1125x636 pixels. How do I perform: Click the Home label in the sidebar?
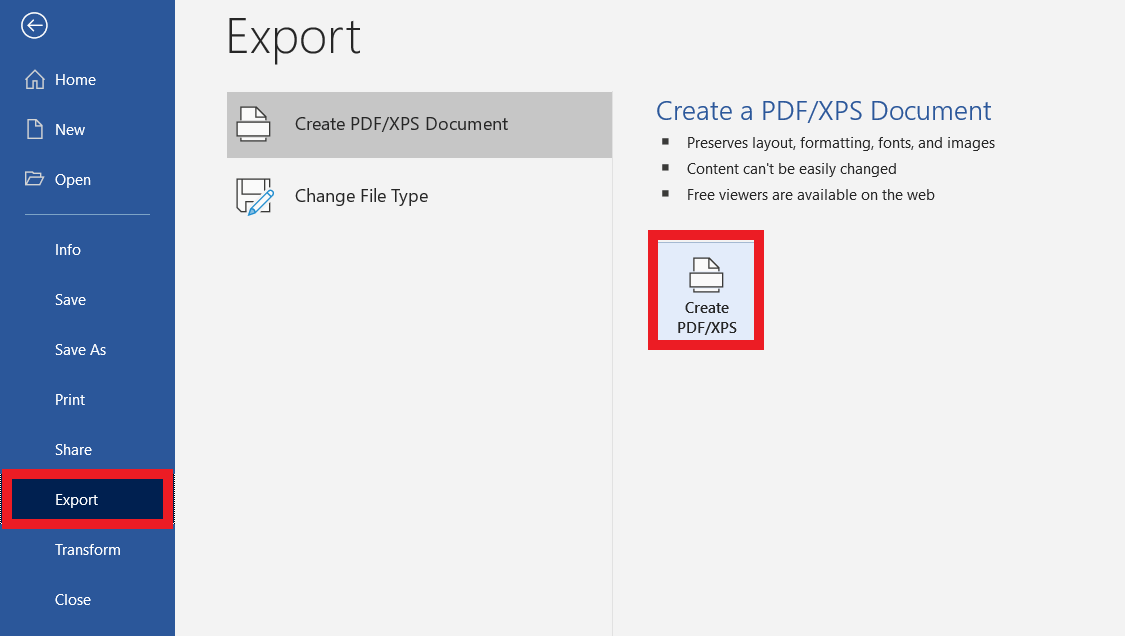[x=75, y=80]
